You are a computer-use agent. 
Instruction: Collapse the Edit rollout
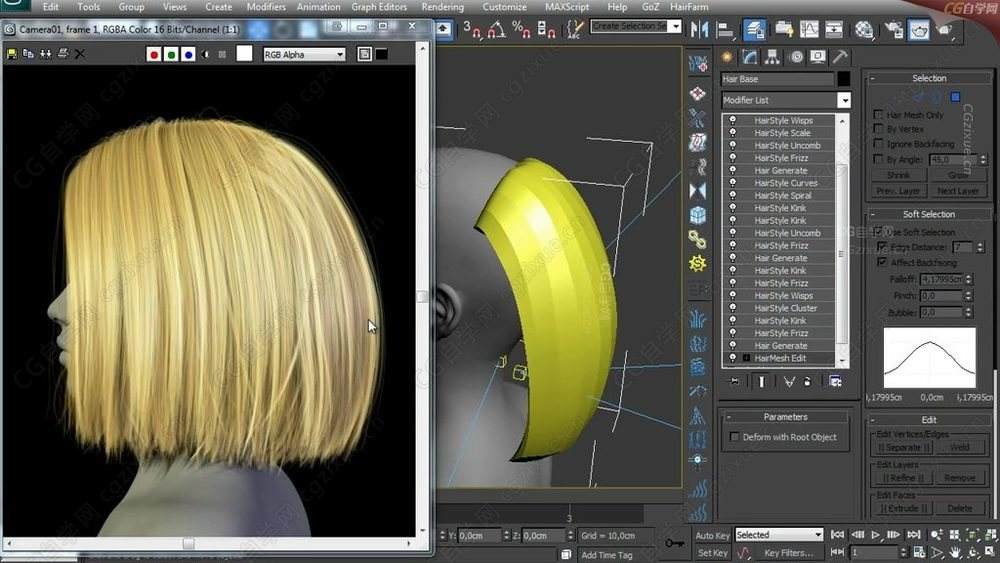point(872,420)
